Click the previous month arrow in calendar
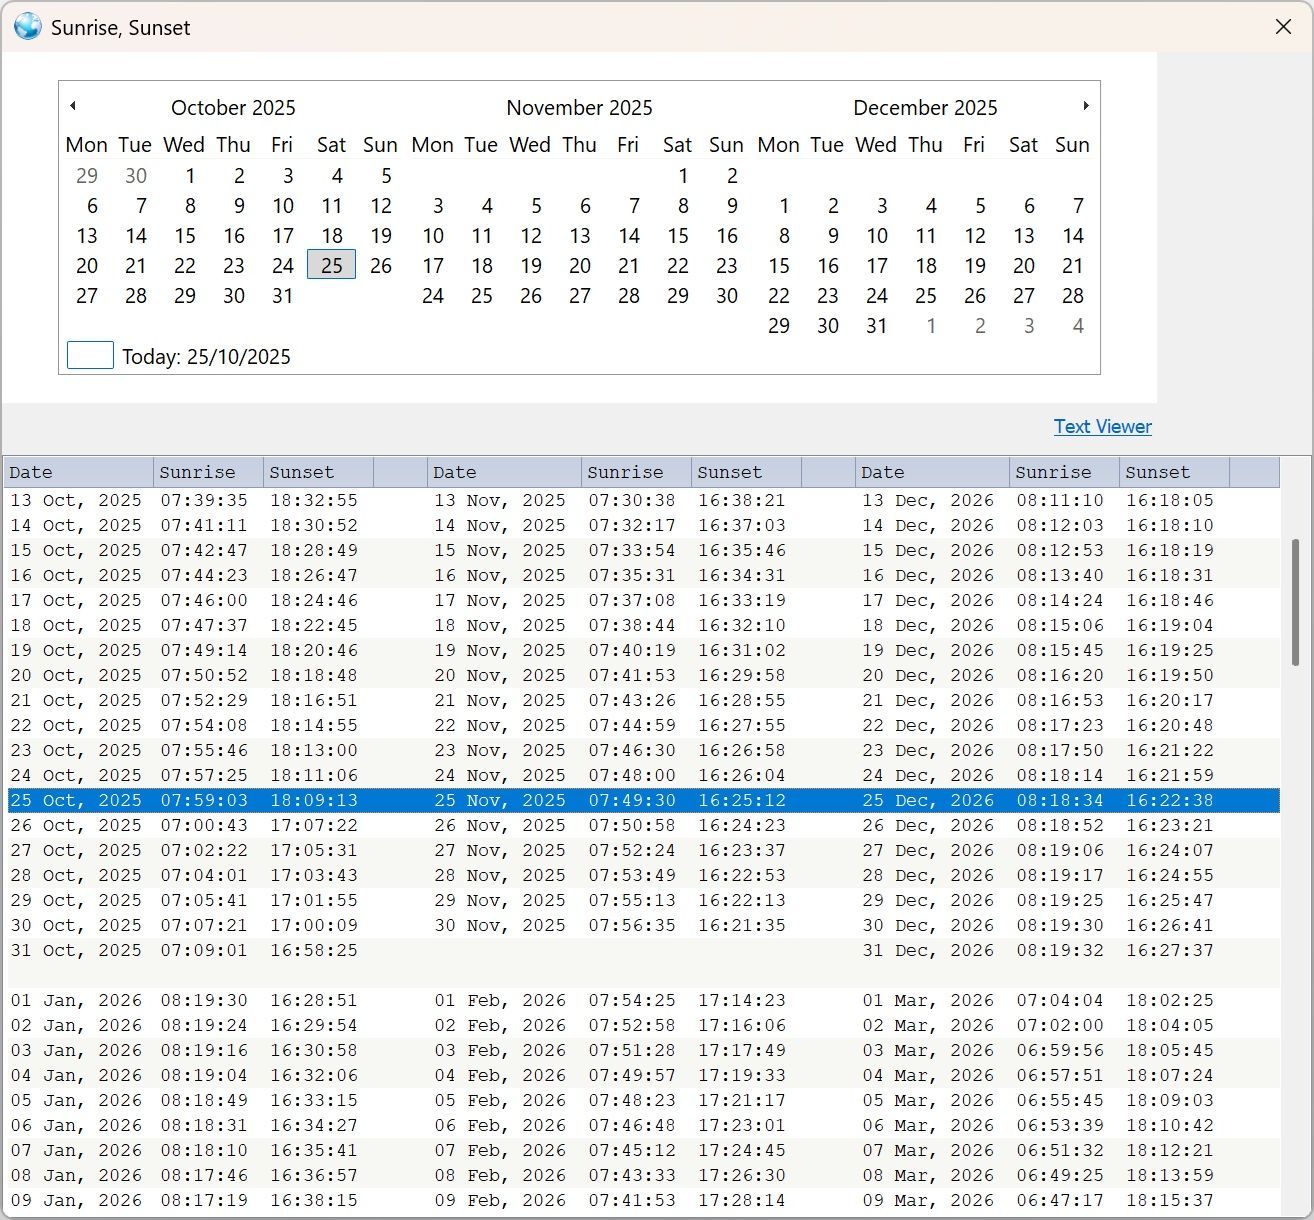The width and height of the screenshot is (1314, 1220). tap(73, 106)
